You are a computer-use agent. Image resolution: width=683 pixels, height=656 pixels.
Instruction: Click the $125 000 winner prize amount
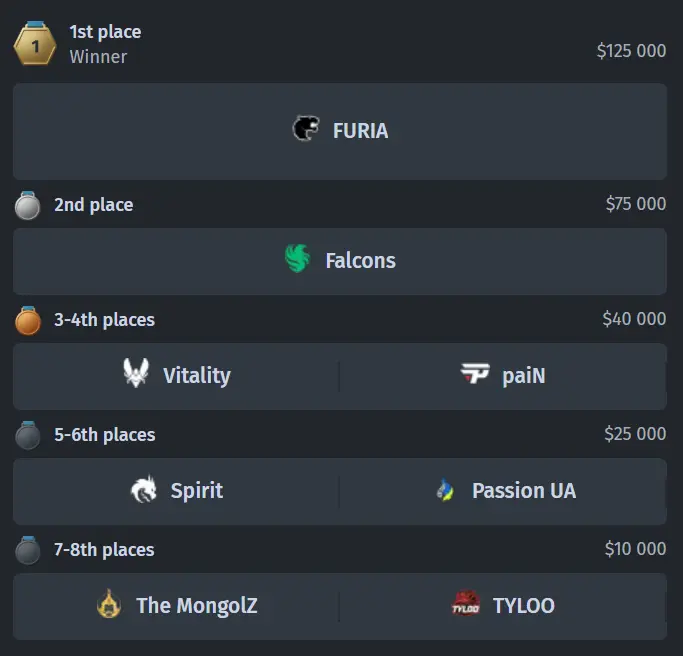pyautogui.click(x=631, y=51)
